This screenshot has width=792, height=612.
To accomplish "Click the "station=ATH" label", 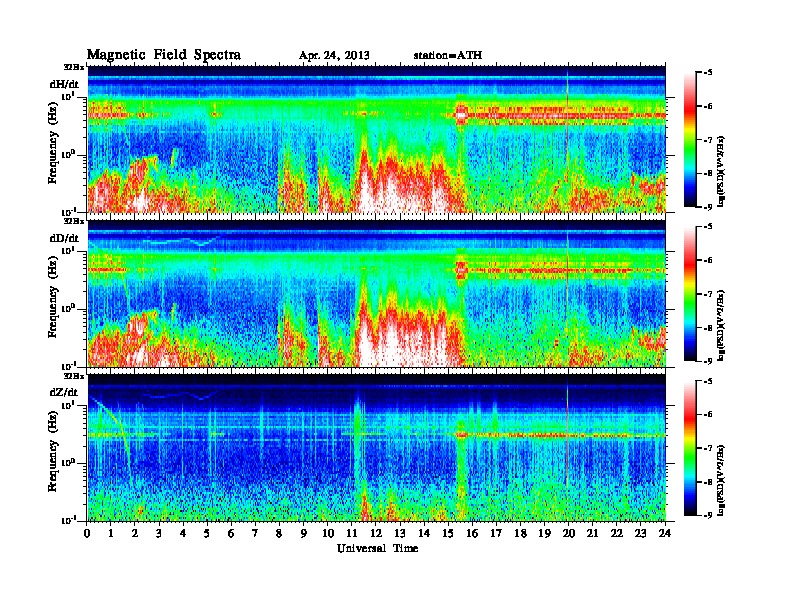I will [448, 55].
